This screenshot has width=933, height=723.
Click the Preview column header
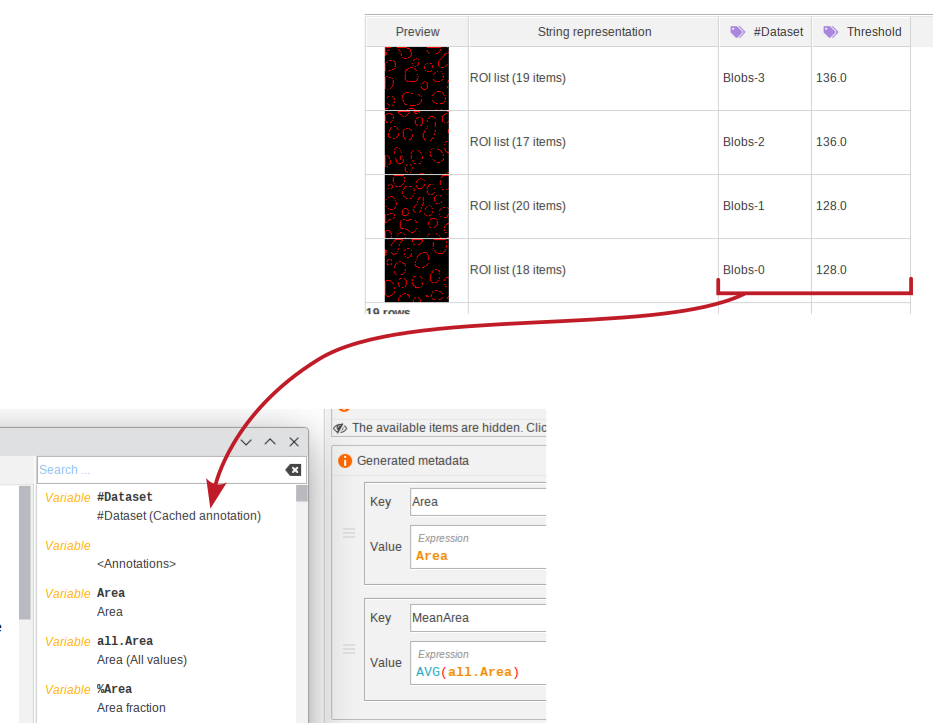point(417,32)
